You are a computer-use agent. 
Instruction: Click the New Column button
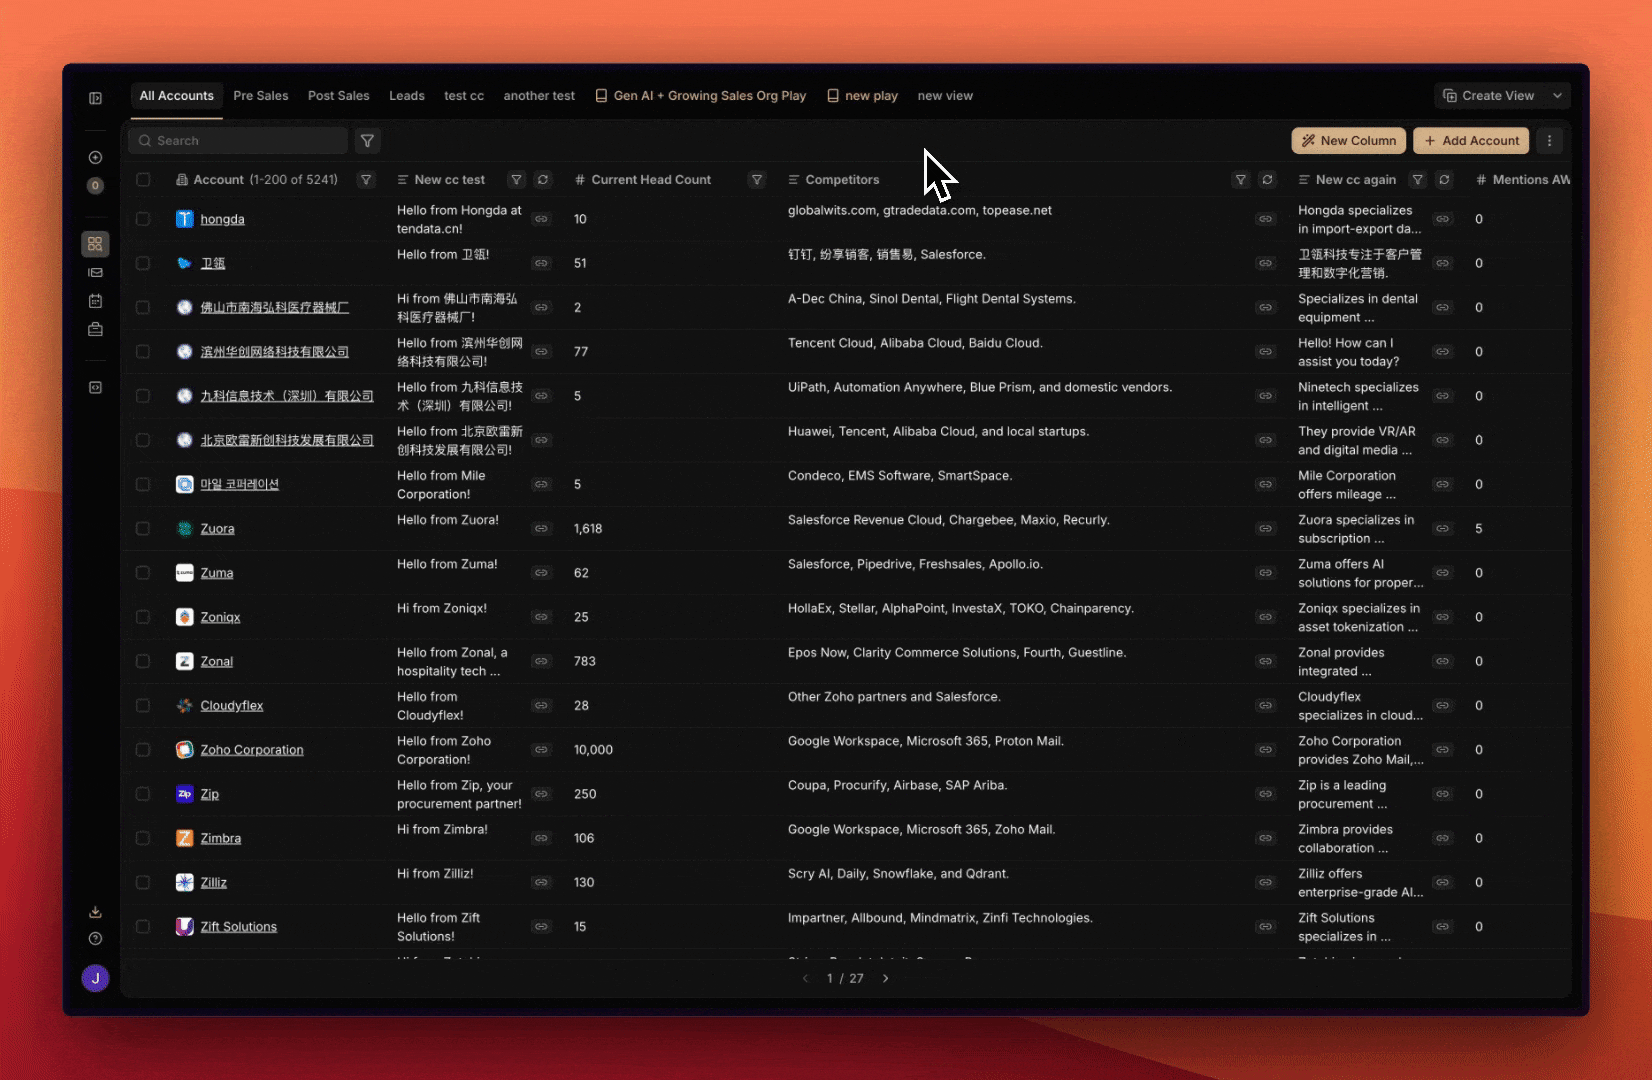[1348, 141]
